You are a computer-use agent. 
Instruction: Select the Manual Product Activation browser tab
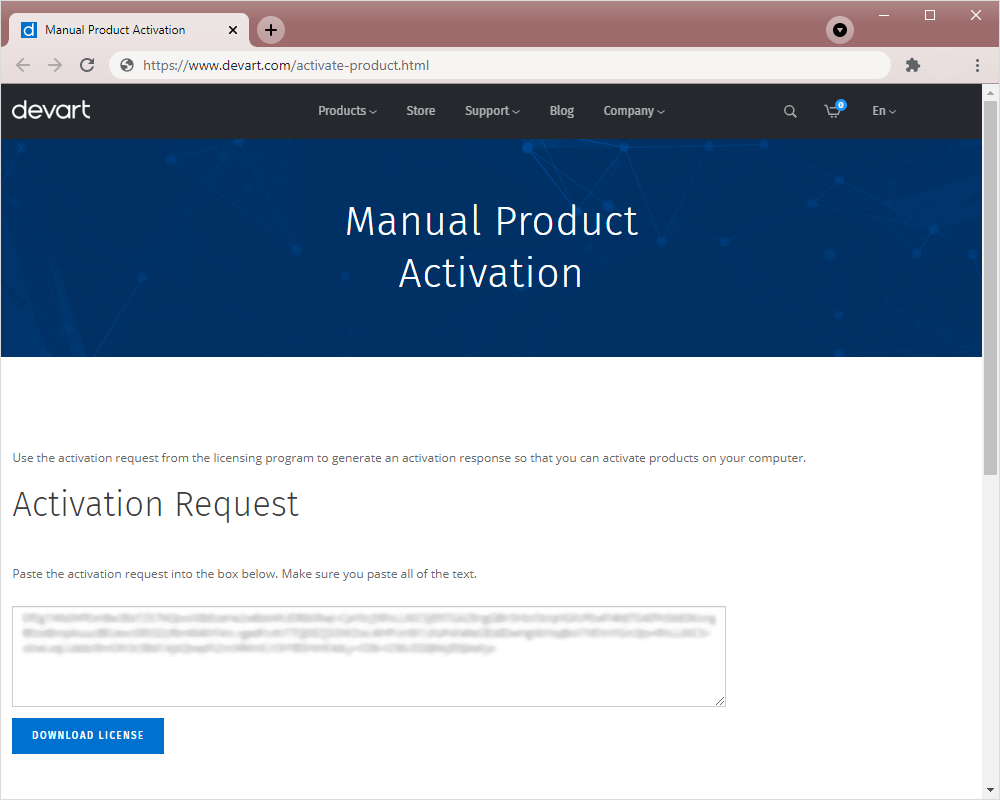click(128, 30)
